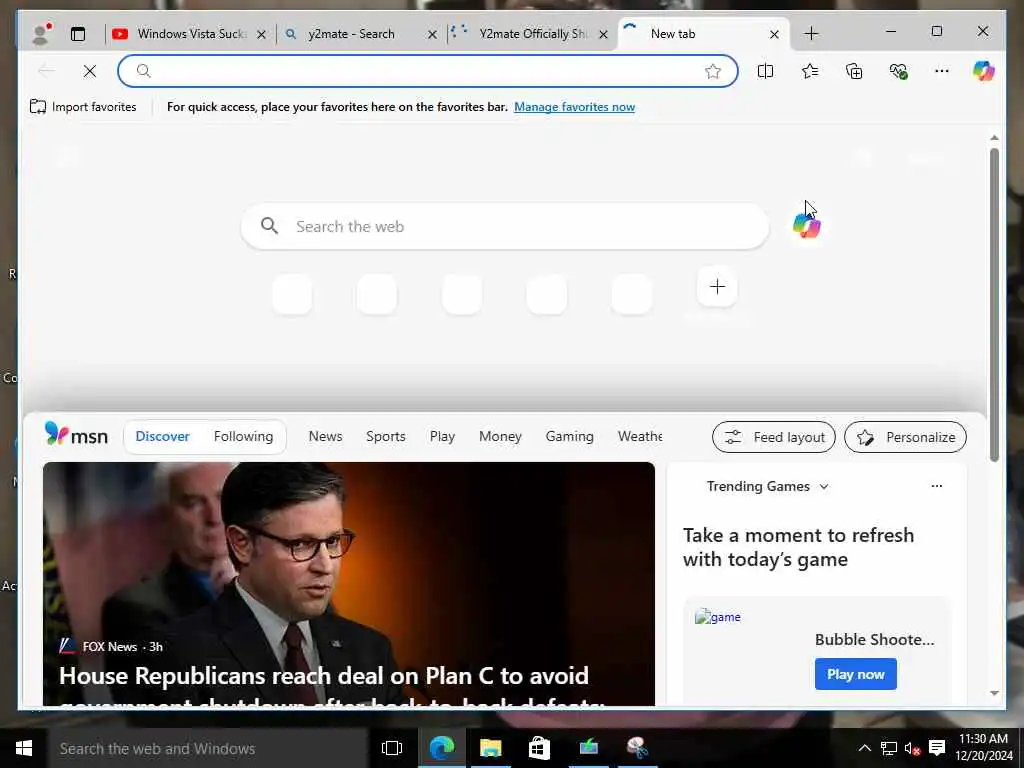Open Browser essentials heart icon
The height and width of the screenshot is (768, 1024).
899,71
